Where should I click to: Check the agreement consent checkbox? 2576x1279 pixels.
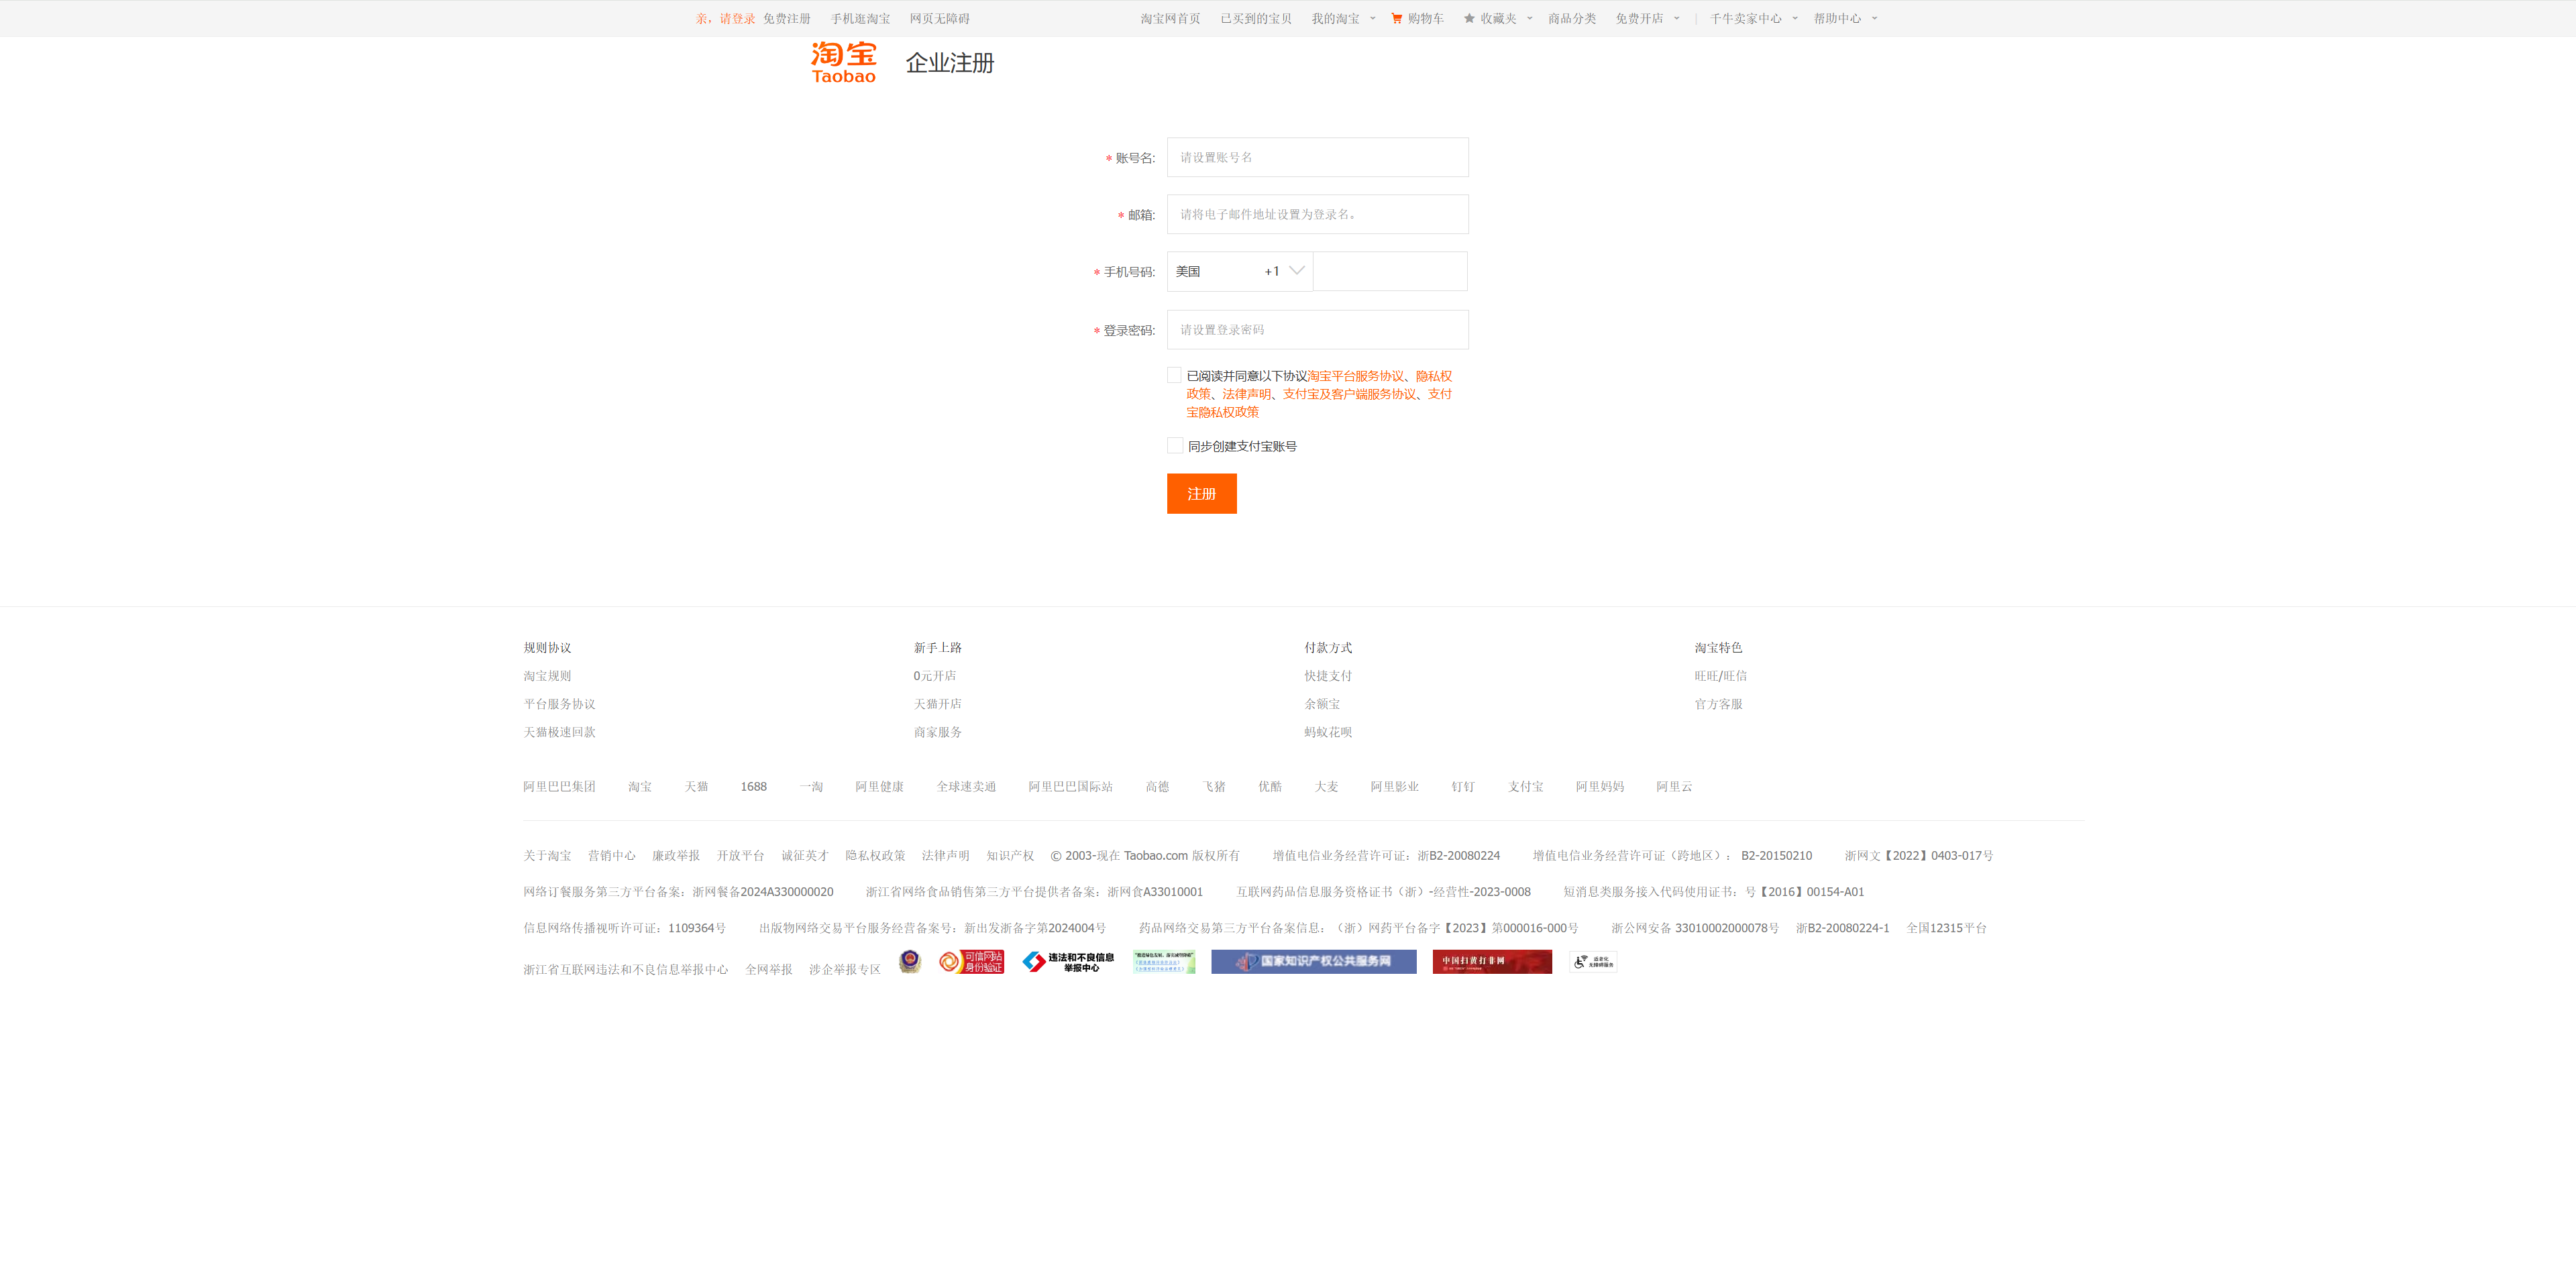tap(1175, 374)
